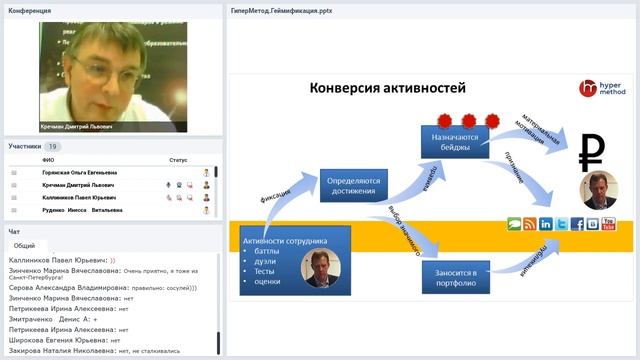Click the ГиперМетод.Геймификация.pptx panel title

(281, 11)
